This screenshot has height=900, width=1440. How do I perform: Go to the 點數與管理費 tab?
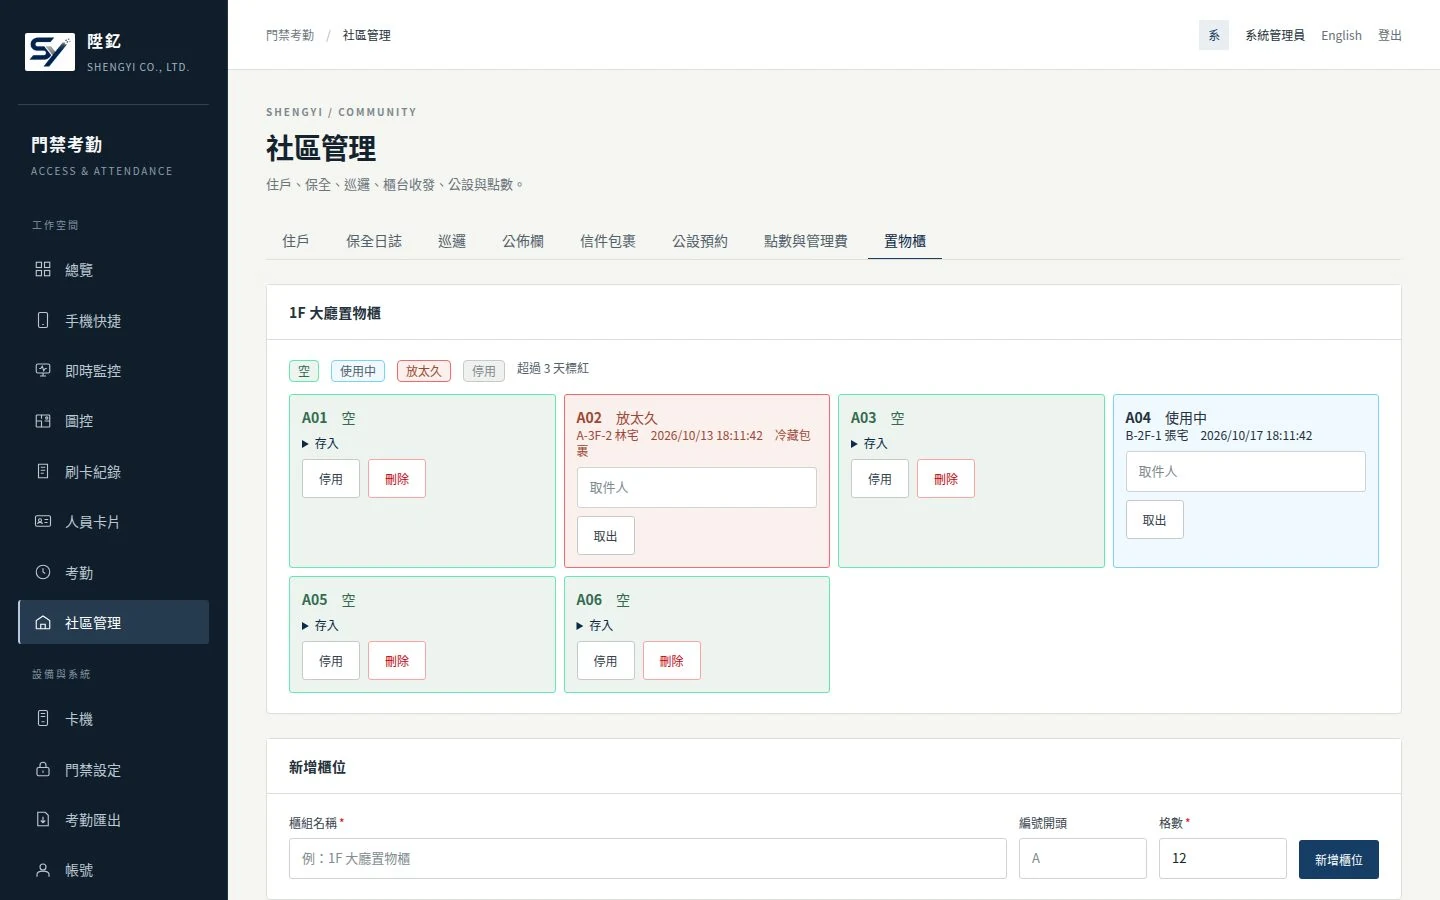(x=806, y=241)
